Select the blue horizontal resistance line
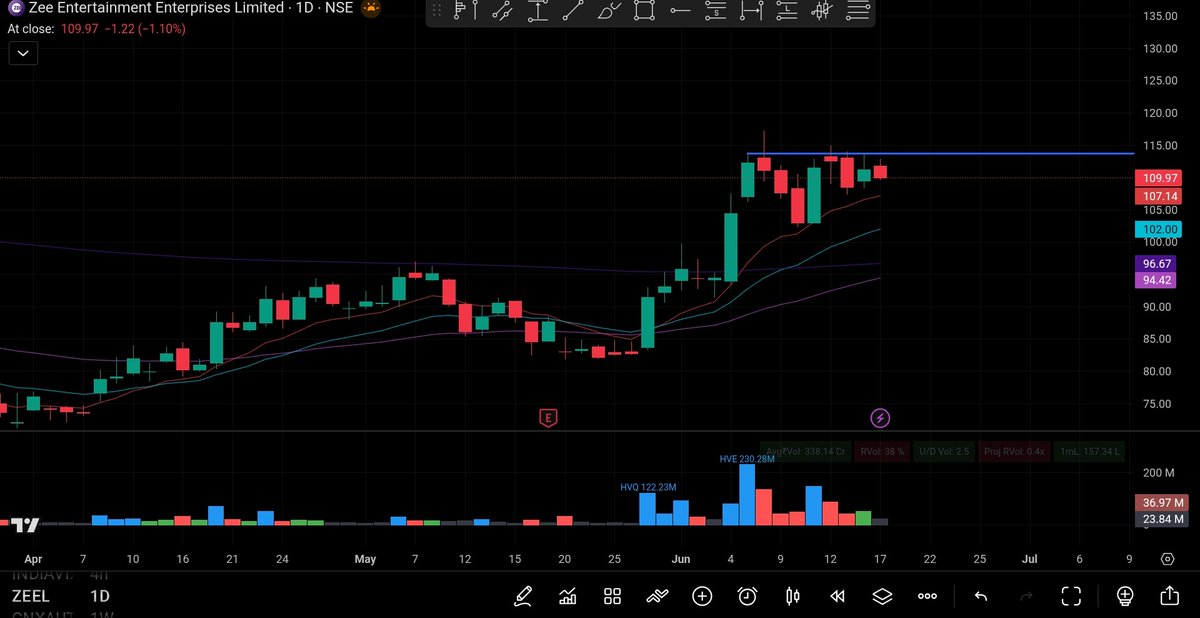Viewport: 1200px width, 618px height. tap(940, 154)
